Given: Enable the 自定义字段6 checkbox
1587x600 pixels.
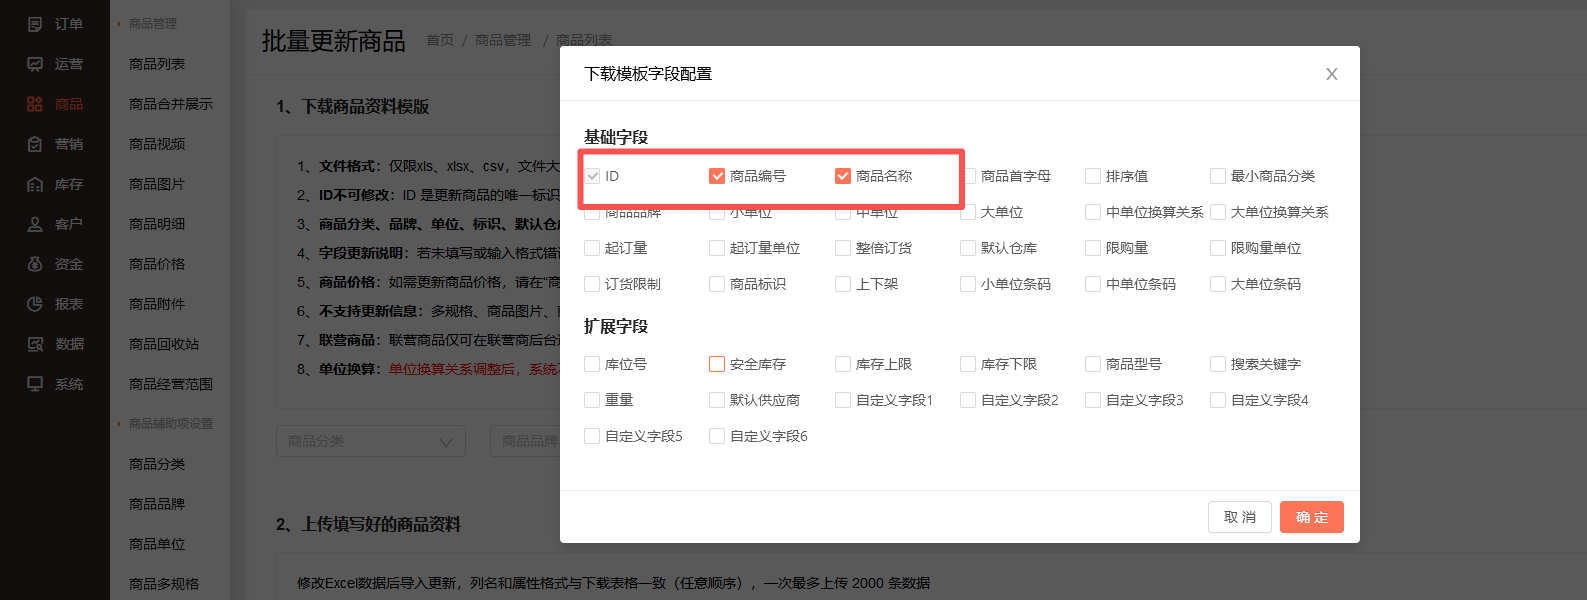Looking at the screenshot, I should pos(717,436).
